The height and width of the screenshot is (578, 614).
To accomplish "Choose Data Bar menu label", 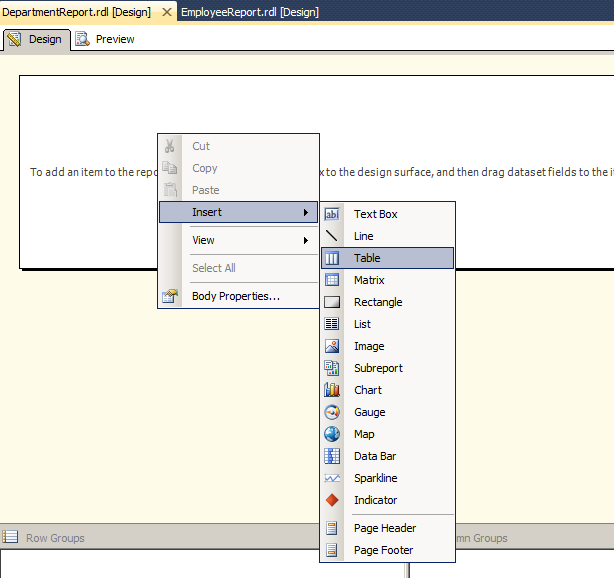I will 375,456.
